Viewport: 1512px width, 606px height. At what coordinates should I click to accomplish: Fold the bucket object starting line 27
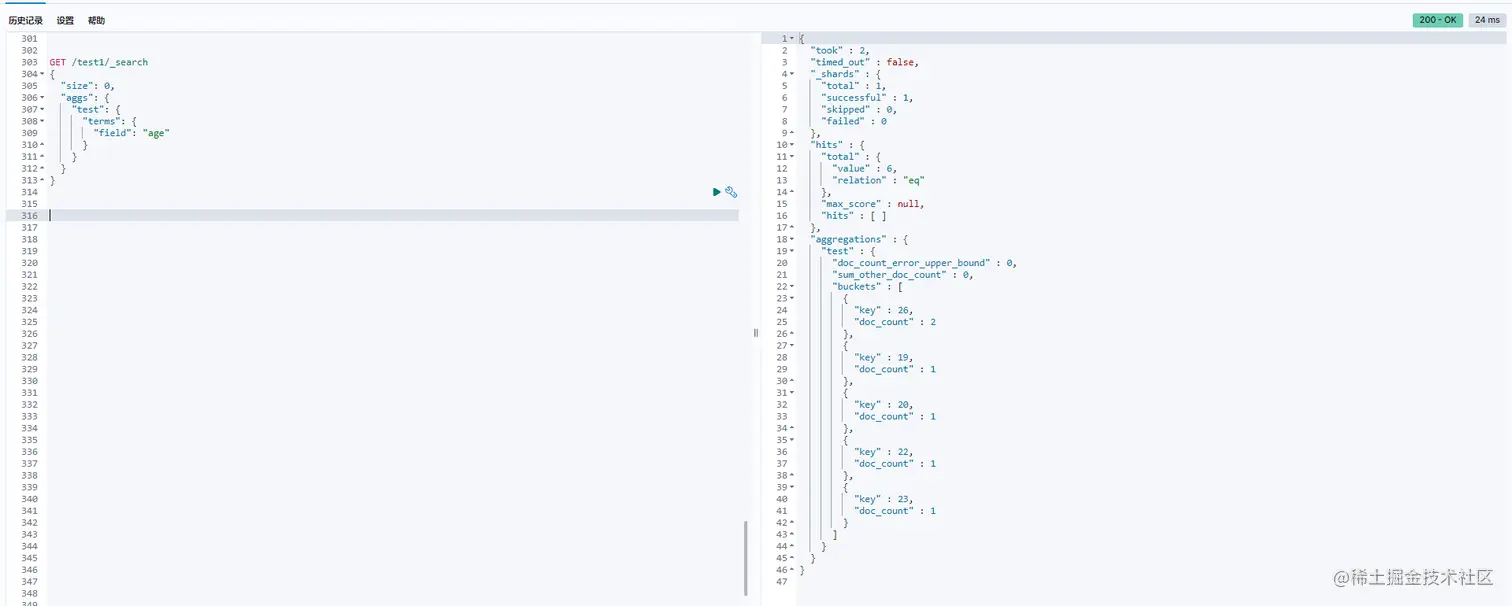(x=792, y=346)
